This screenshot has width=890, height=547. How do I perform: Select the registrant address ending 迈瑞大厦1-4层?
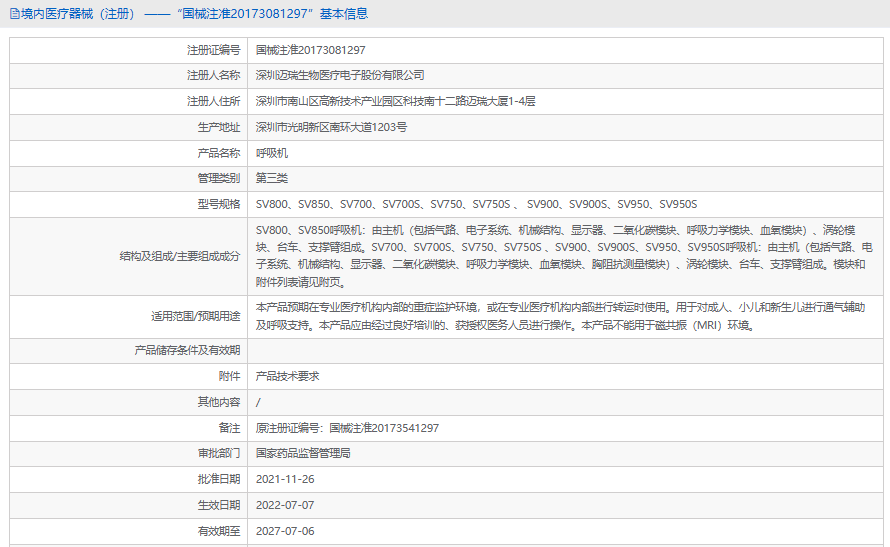[x=396, y=102]
